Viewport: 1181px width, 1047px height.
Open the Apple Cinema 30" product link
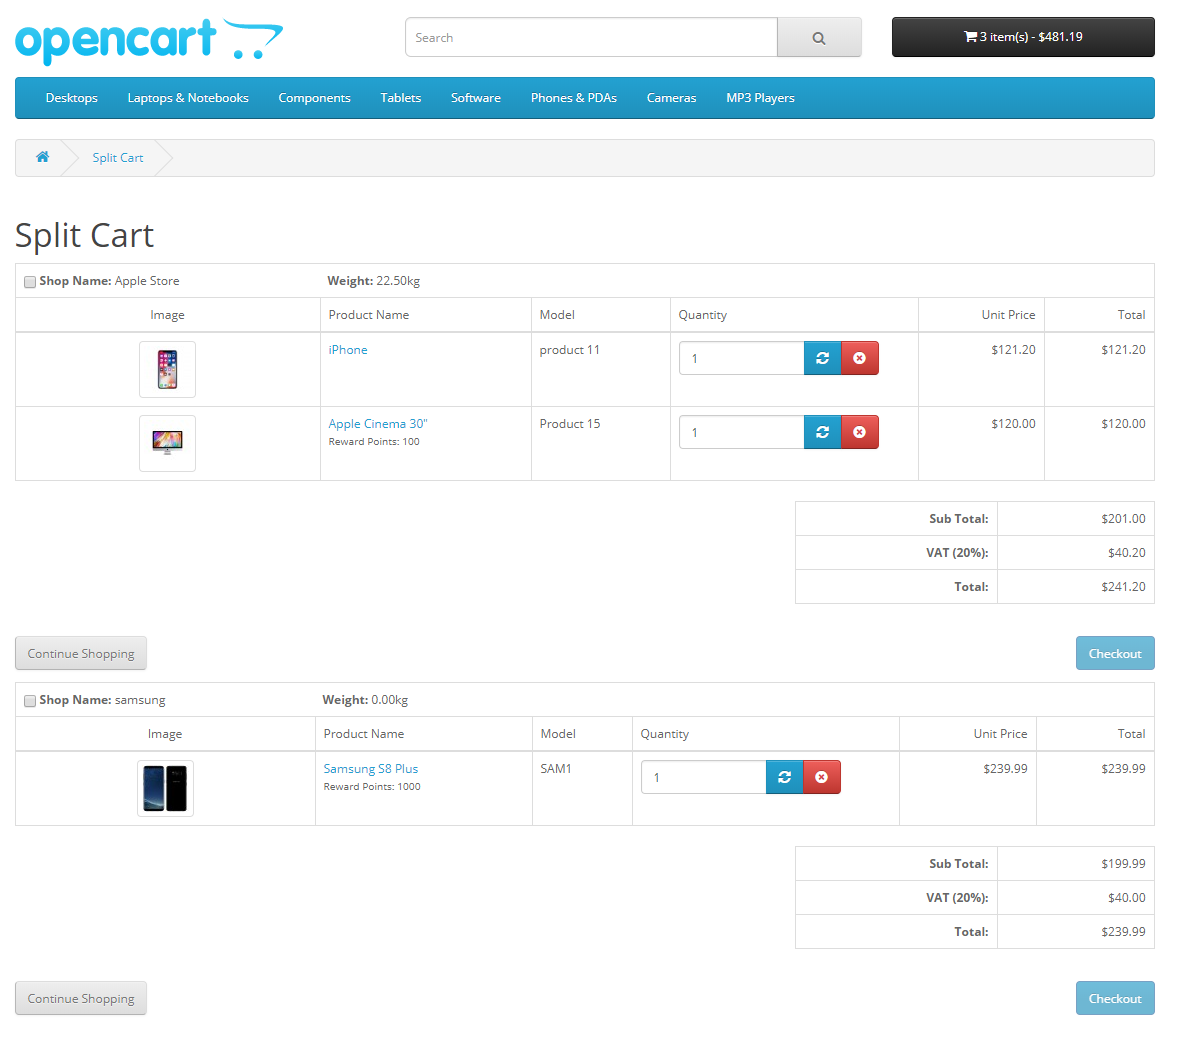point(377,423)
